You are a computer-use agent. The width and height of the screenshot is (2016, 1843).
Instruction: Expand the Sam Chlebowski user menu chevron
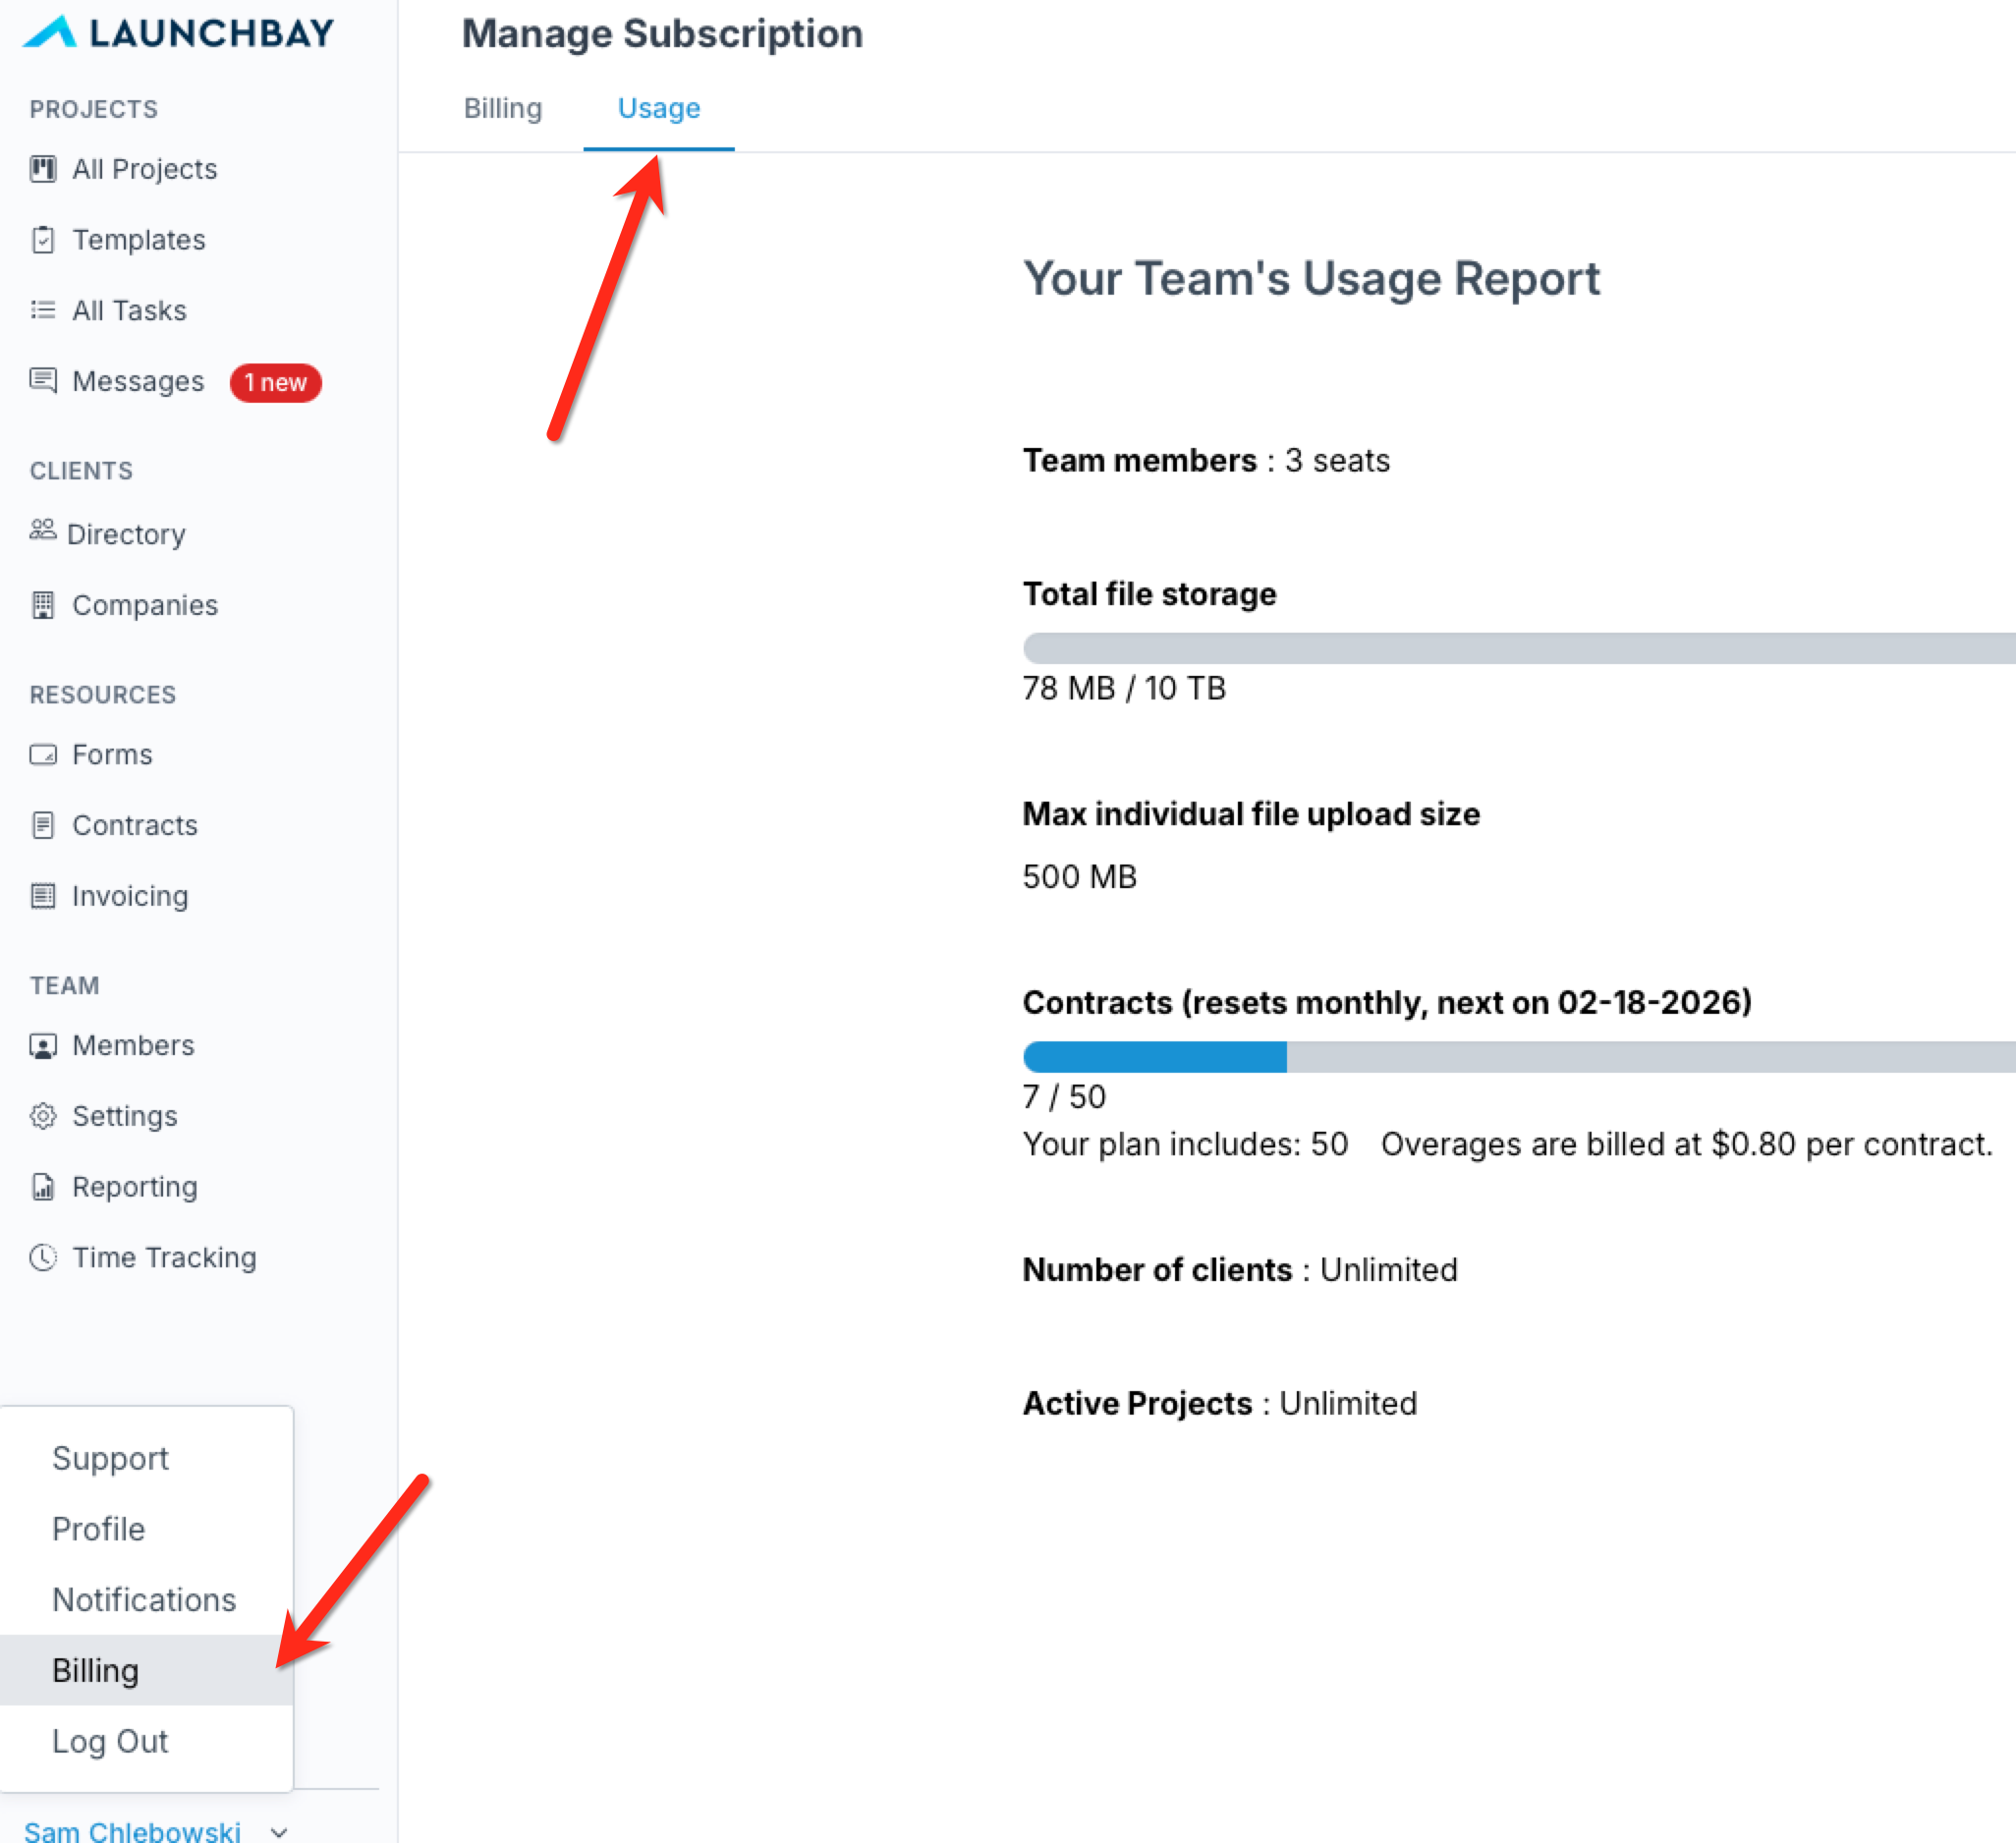[279, 1832]
